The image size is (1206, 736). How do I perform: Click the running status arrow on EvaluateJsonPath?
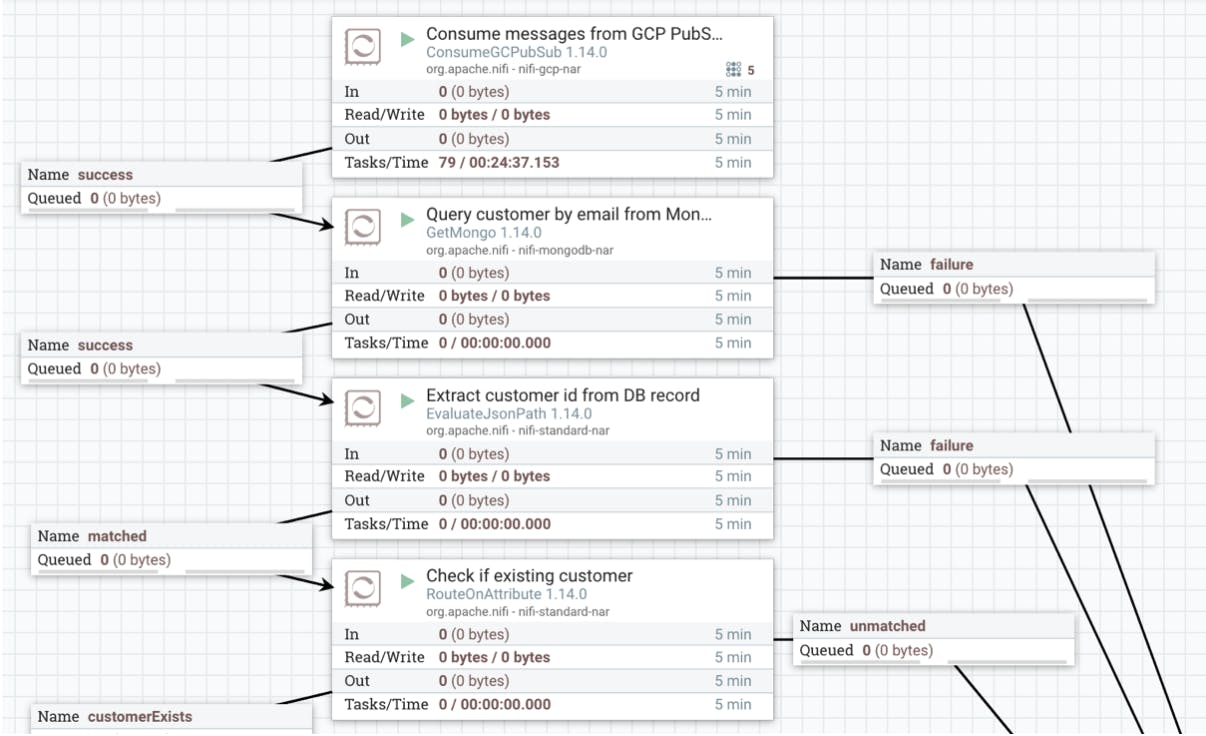click(x=408, y=401)
